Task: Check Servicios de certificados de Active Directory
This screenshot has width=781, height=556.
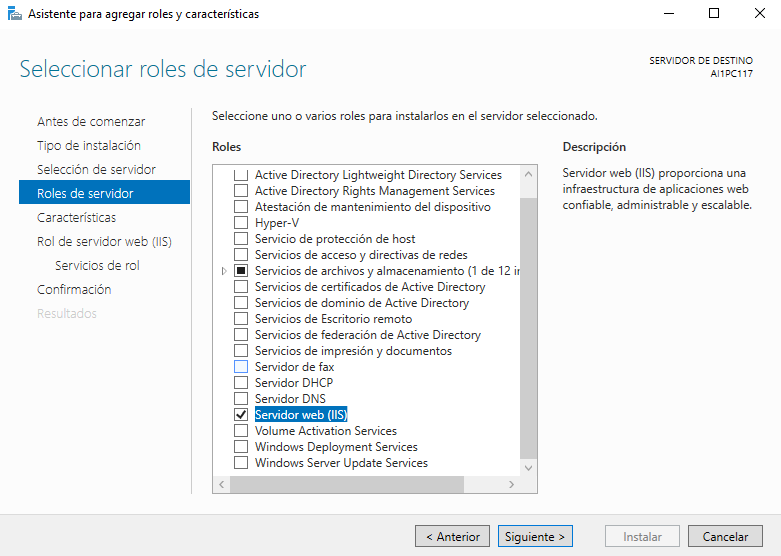Action: click(x=241, y=286)
